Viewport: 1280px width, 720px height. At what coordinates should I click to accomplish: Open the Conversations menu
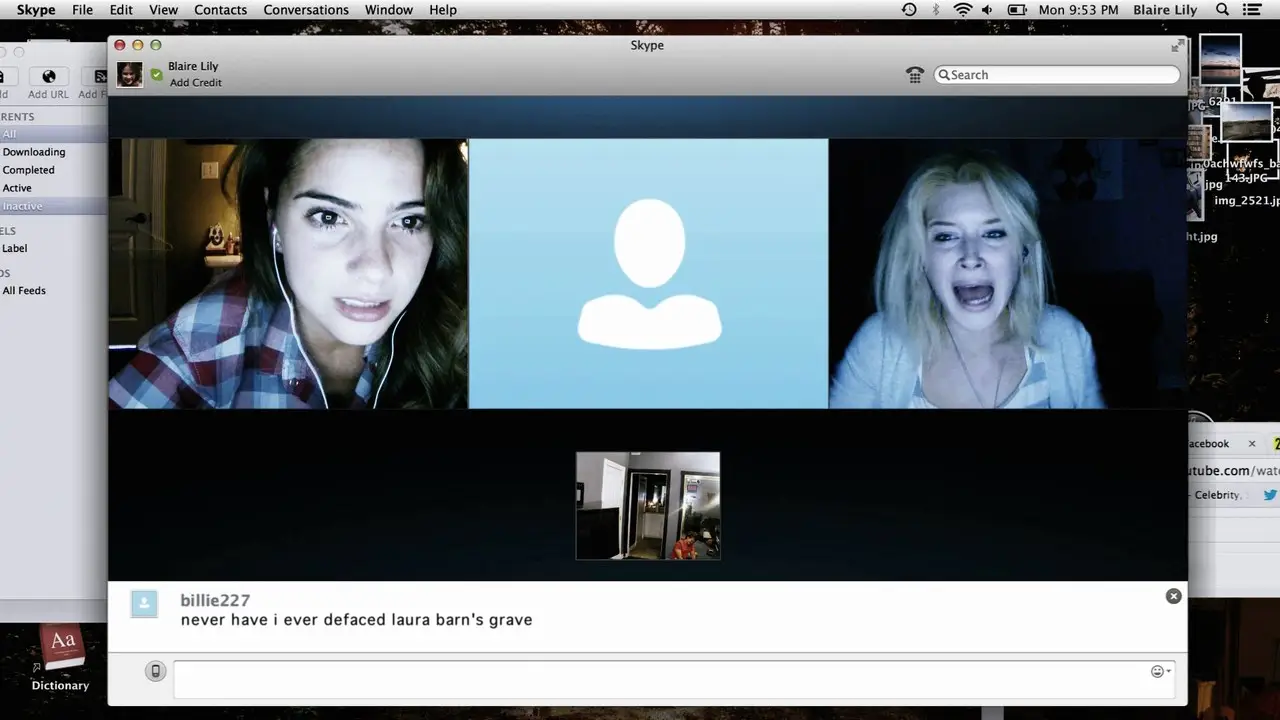(306, 10)
